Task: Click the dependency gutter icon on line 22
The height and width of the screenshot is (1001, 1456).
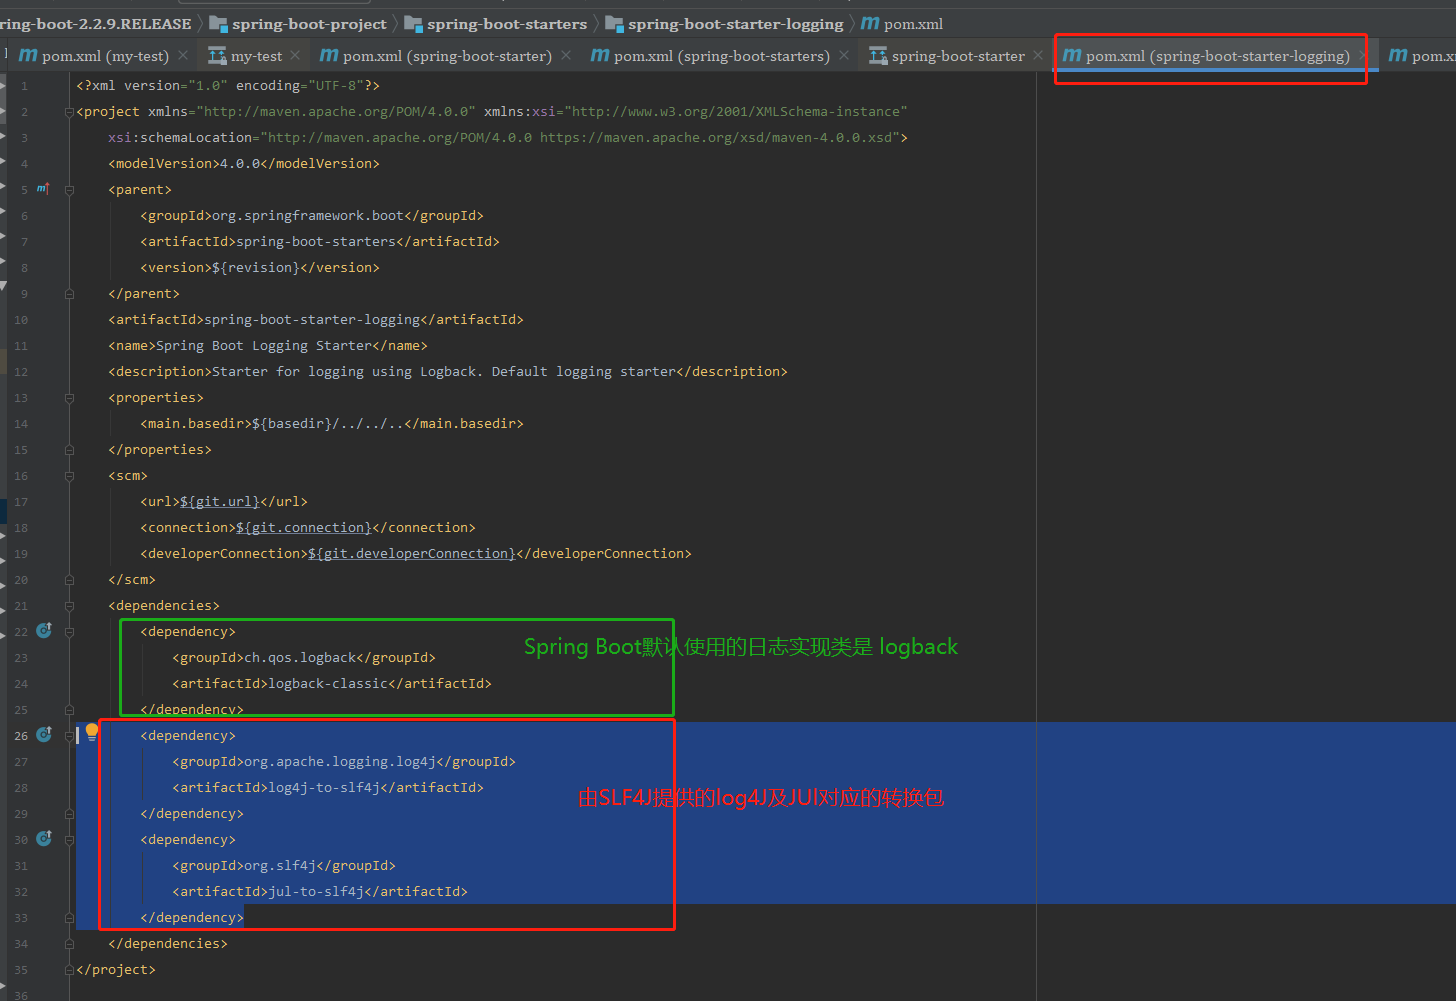Action: [x=44, y=630]
